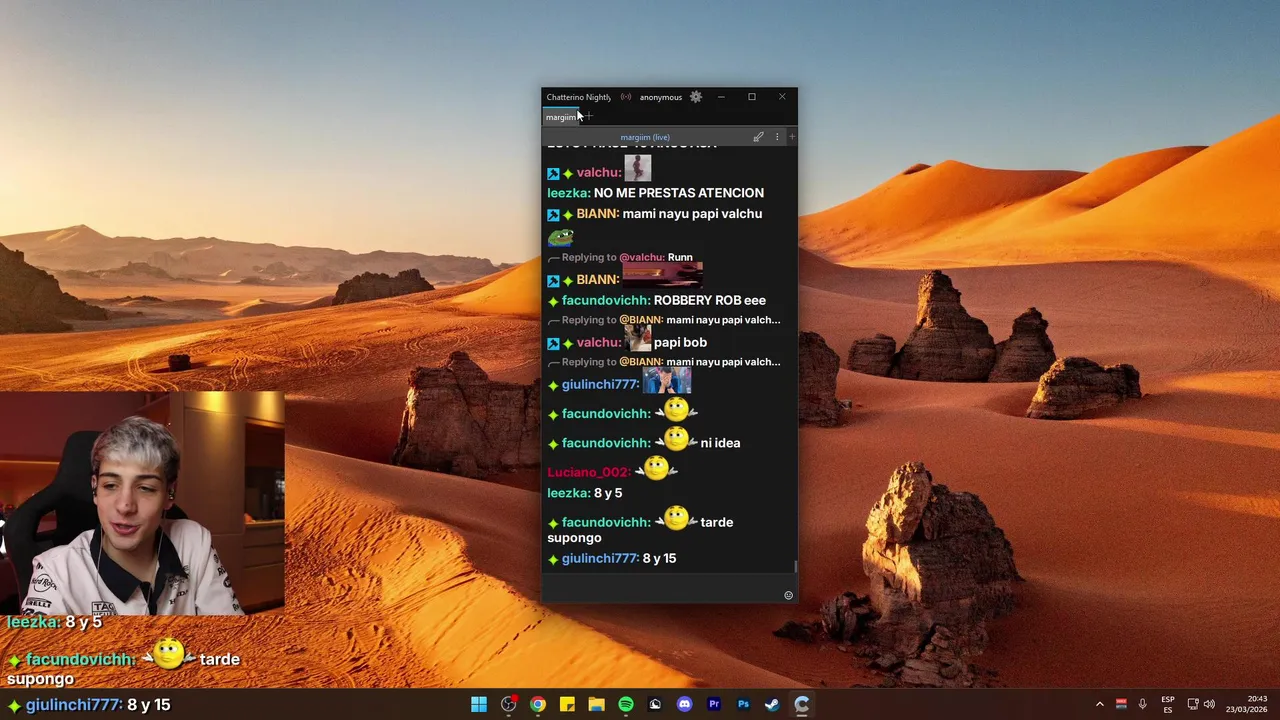
Task: Open network settings tray icon
Action: pyautogui.click(x=1193, y=704)
